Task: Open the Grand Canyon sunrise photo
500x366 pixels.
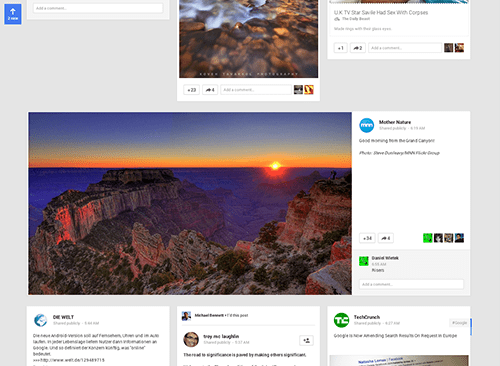Action: (x=190, y=203)
